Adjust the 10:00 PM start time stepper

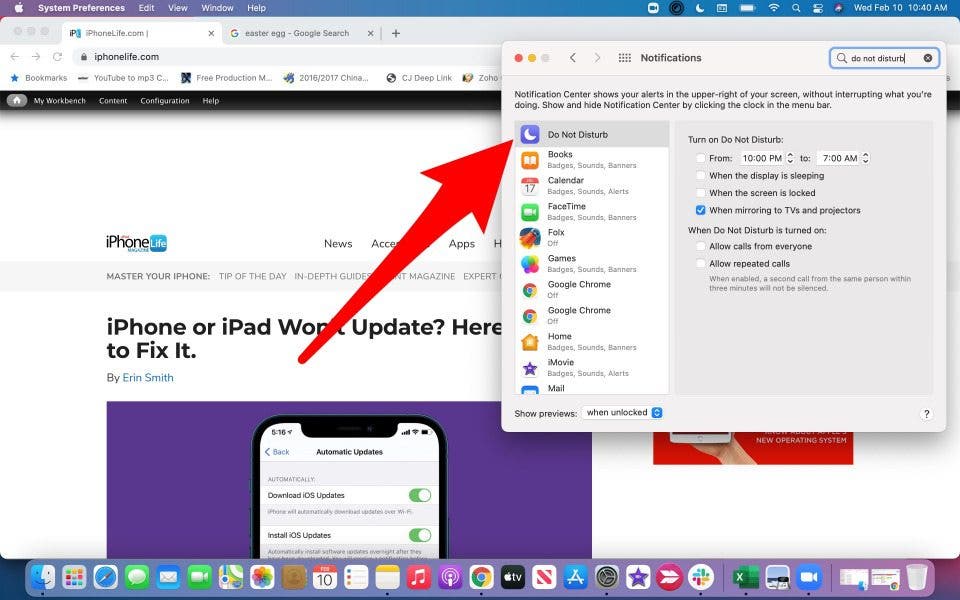[790, 158]
